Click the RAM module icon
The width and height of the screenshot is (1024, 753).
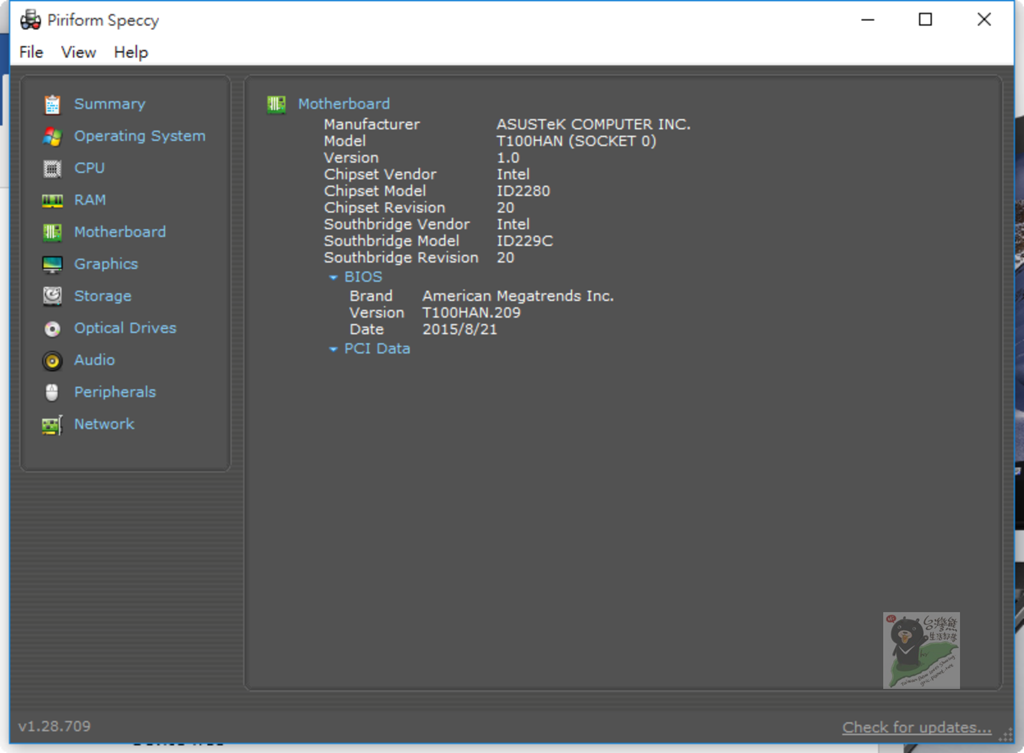coord(52,200)
